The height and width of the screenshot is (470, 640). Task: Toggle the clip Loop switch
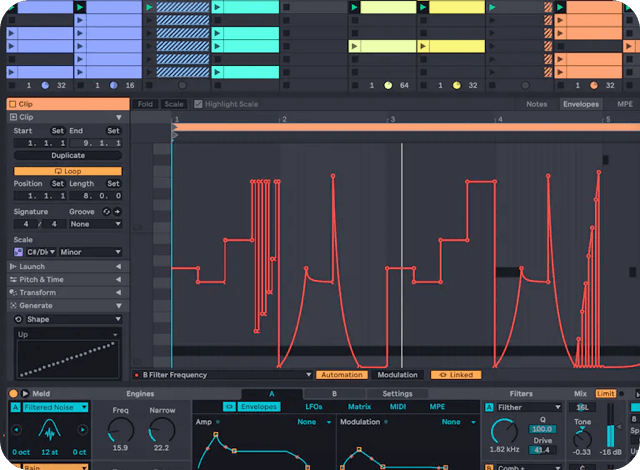click(67, 171)
